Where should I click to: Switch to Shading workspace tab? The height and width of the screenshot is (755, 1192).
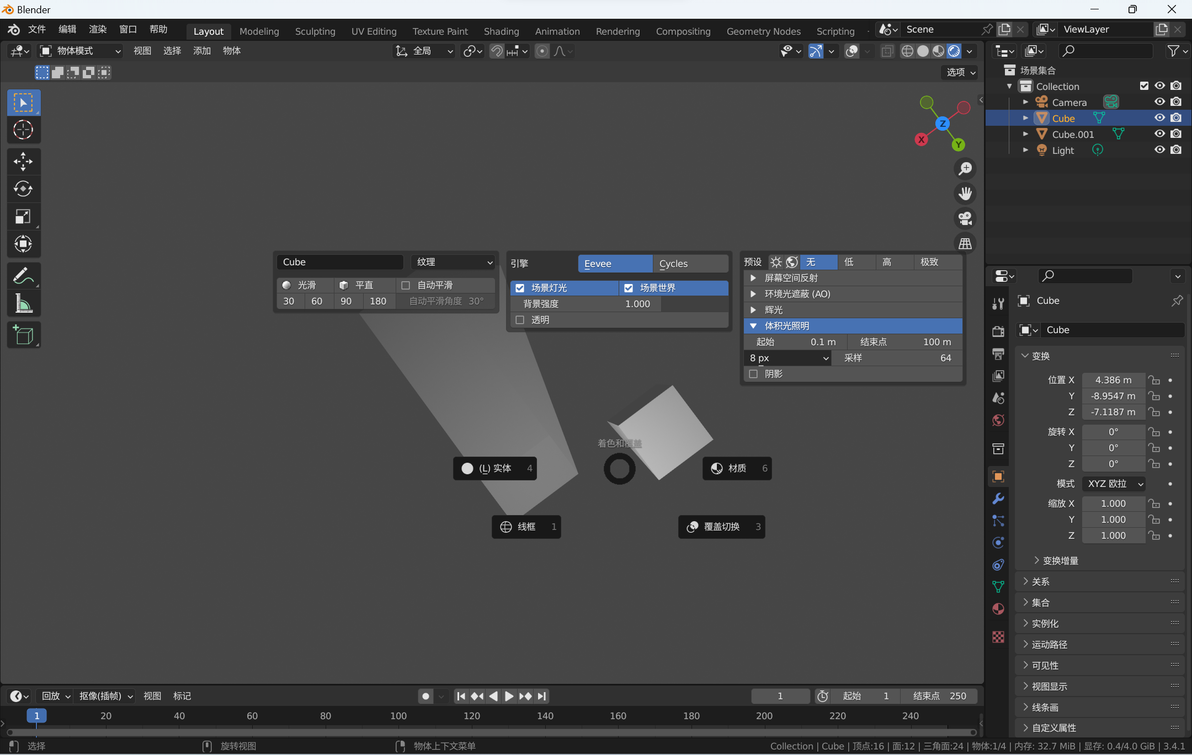point(501,31)
